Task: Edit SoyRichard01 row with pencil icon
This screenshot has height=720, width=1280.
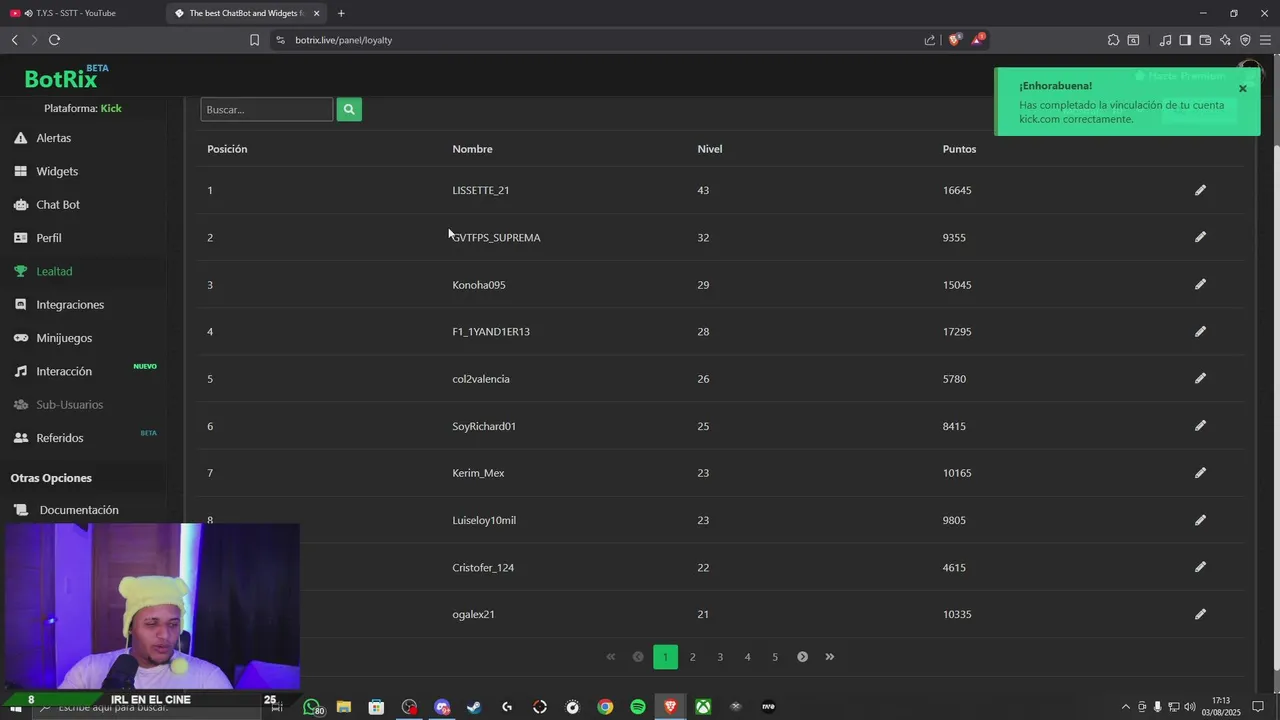Action: point(1200,425)
